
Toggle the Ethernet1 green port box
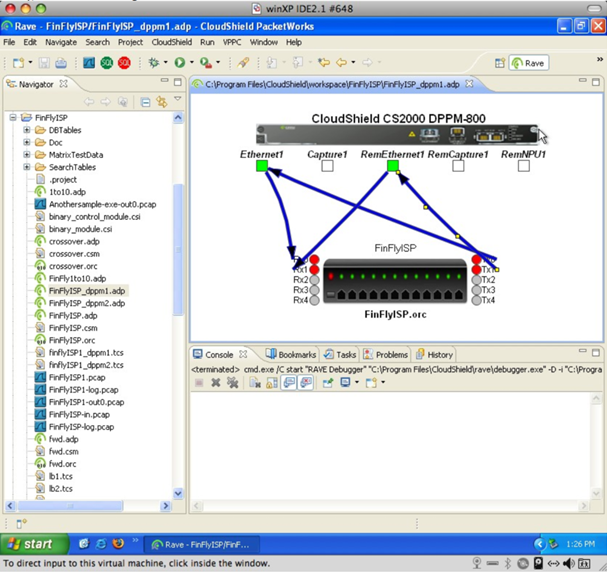[262, 166]
